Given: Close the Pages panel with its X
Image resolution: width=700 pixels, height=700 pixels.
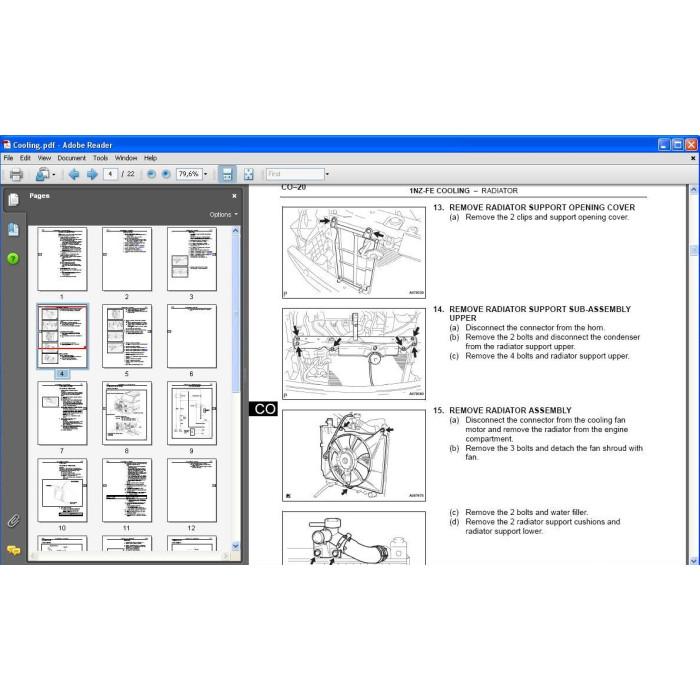Looking at the screenshot, I should tap(234, 196).
